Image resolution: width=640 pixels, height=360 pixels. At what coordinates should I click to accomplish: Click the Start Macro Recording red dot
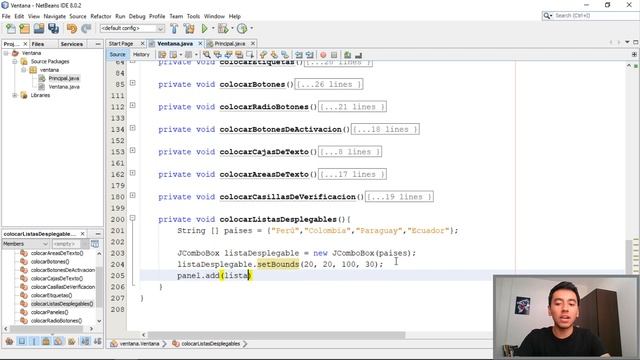pos(323,55)
